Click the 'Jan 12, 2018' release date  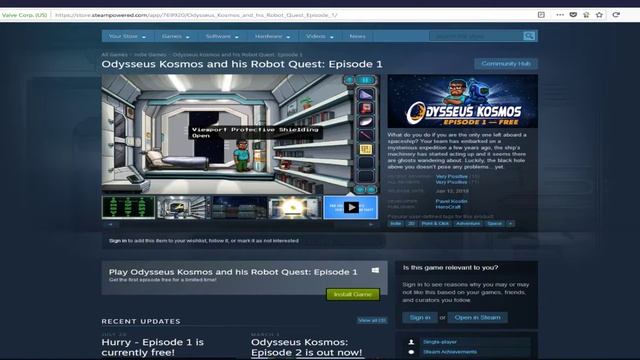click(452, 191)
